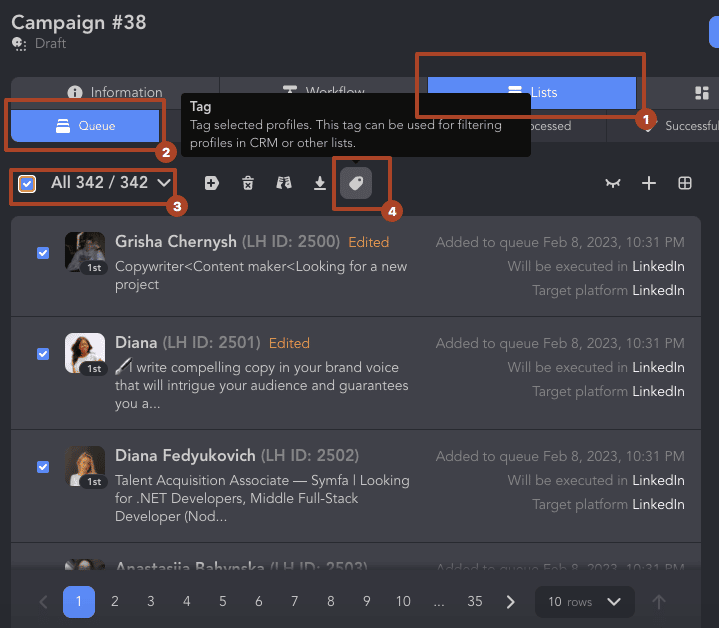
Task: Open the Processed sub-tab
Action: [x=550, y=126]
